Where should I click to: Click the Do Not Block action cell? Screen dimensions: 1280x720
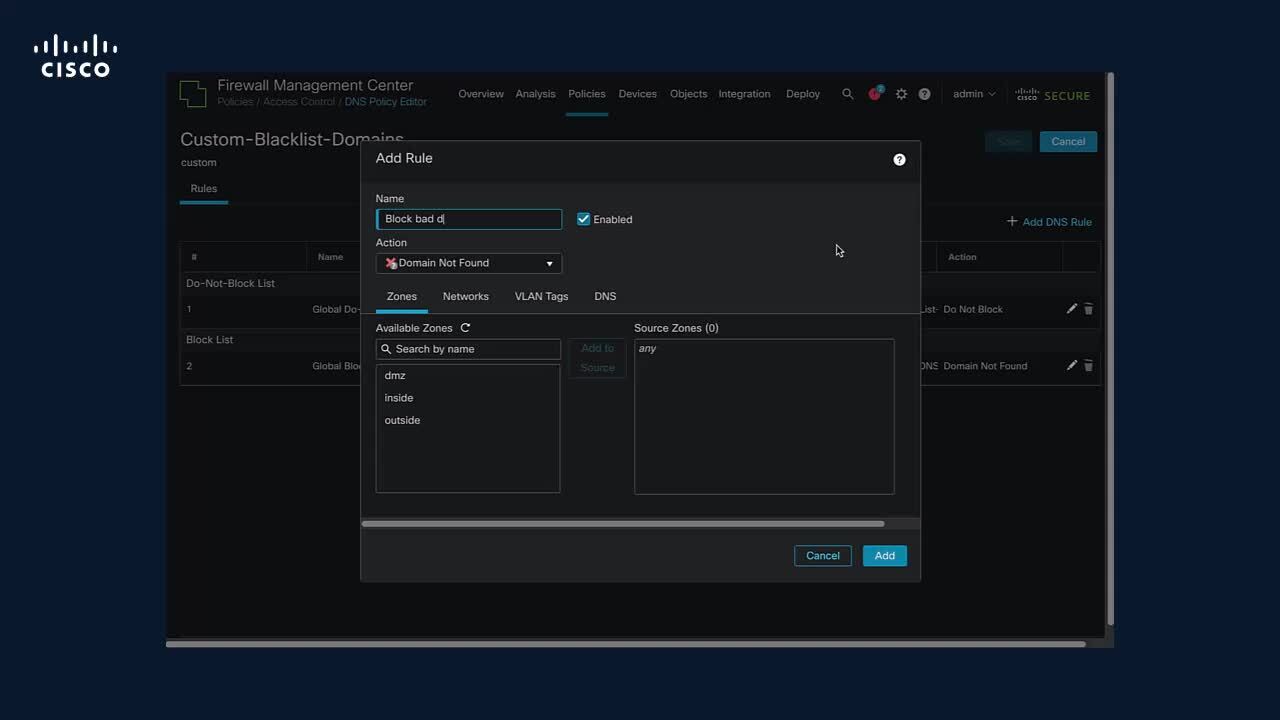pyautogui.click(x=973, y=309)
